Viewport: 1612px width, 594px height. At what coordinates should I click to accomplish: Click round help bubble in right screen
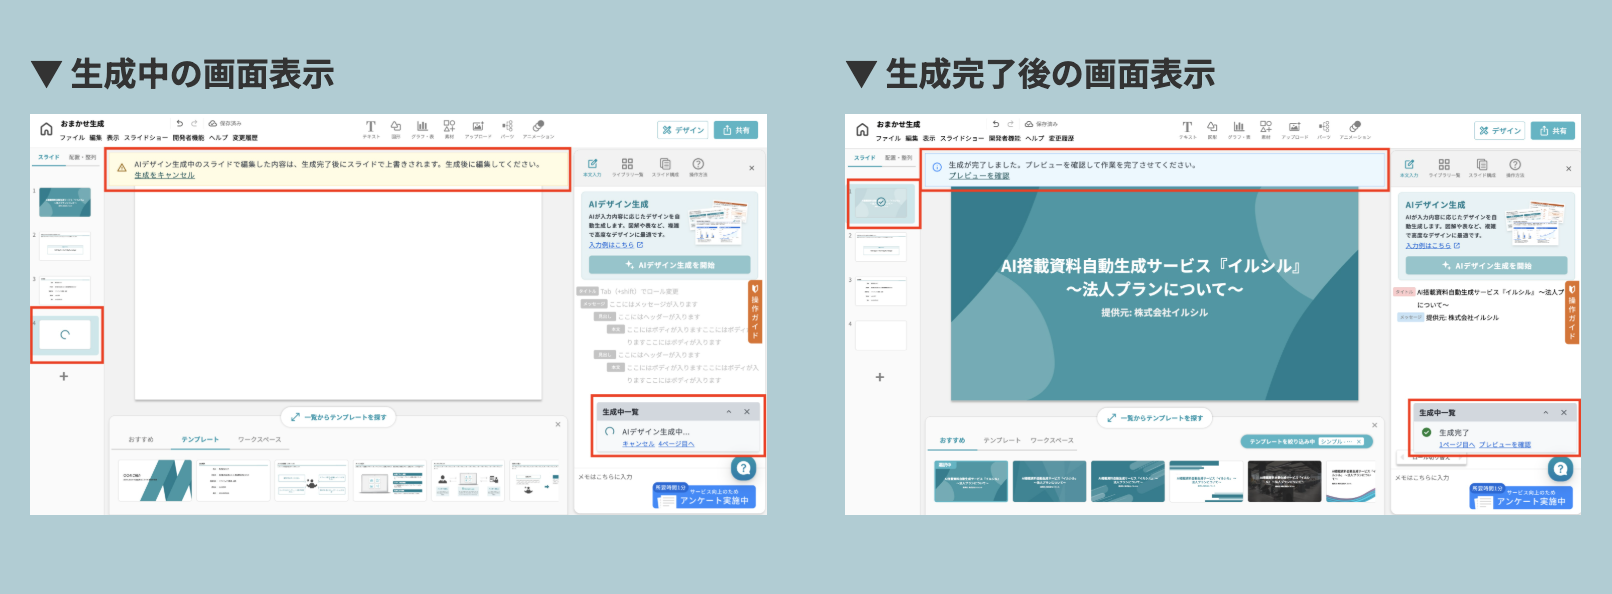1560,469
